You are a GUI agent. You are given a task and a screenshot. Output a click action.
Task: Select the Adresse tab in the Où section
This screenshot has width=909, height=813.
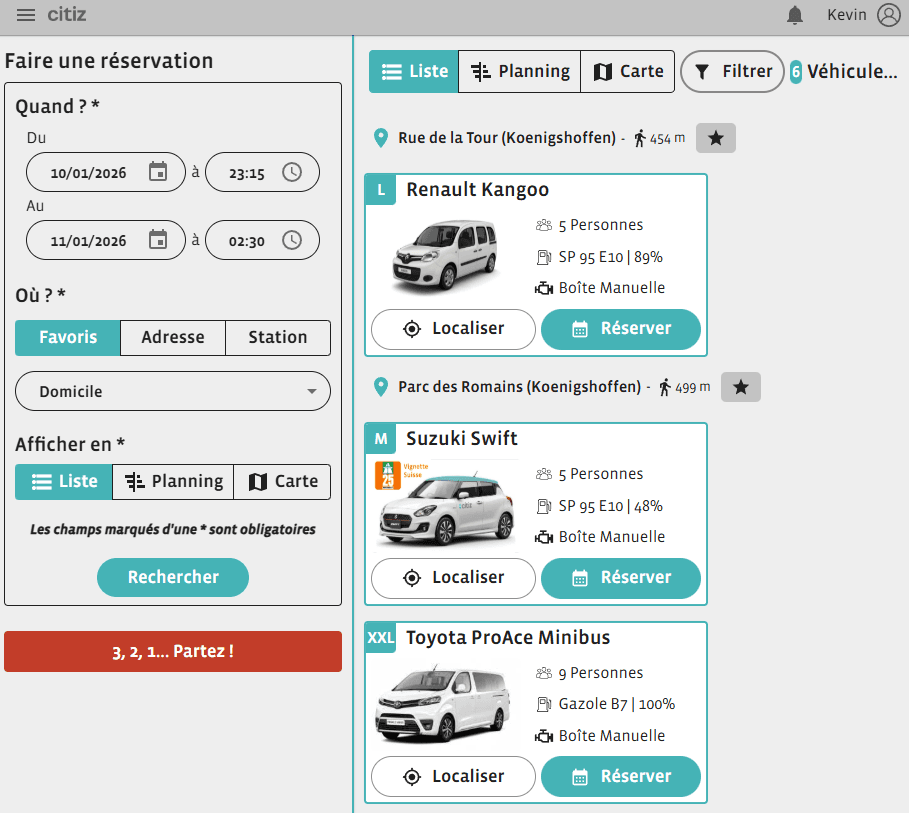(x=172, y=338)
